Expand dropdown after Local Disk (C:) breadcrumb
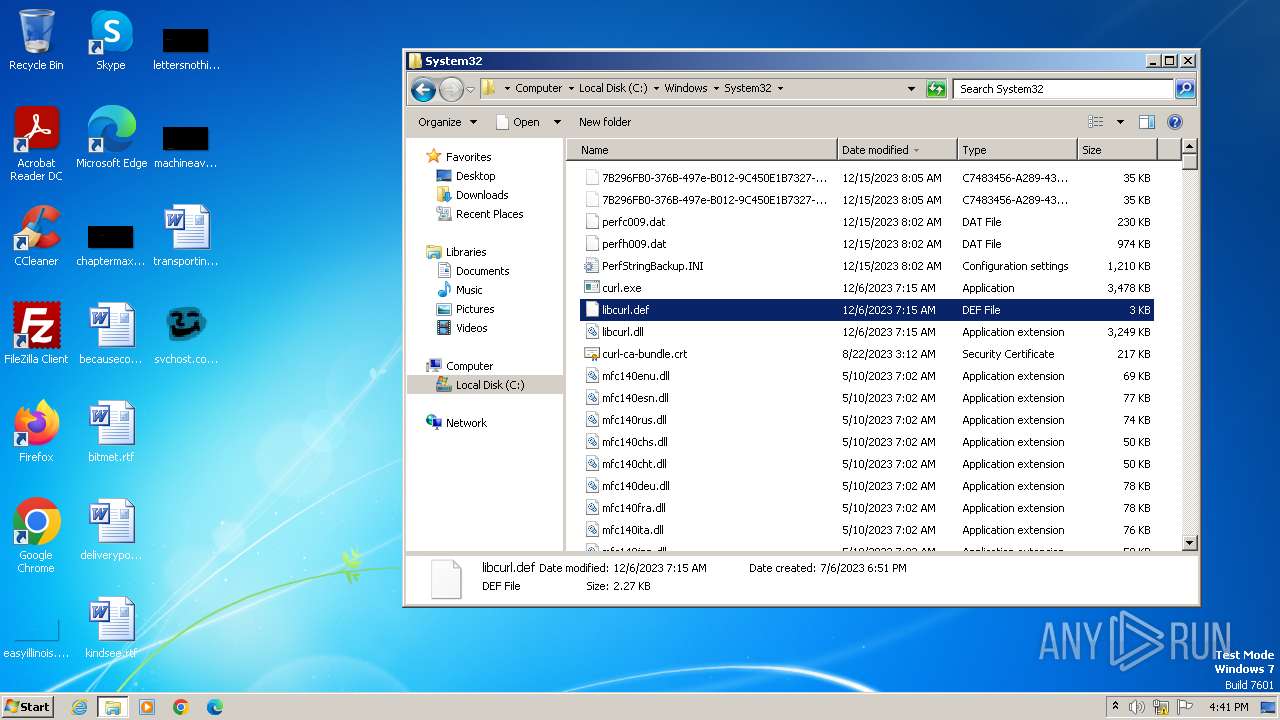The image size is (1280, 720). coord(656,88)
